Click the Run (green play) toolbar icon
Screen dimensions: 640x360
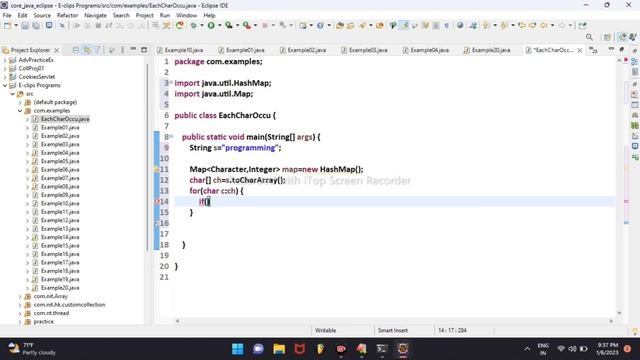pyautogui.click(x=211, y=25)
